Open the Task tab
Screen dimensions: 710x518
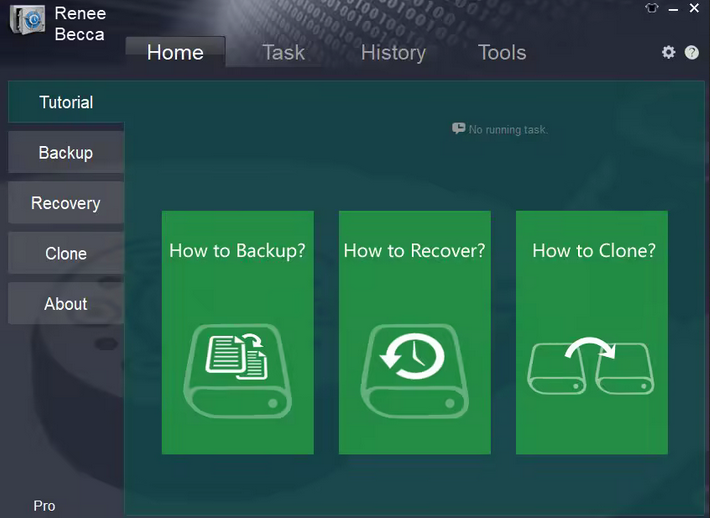pos(283,53)
